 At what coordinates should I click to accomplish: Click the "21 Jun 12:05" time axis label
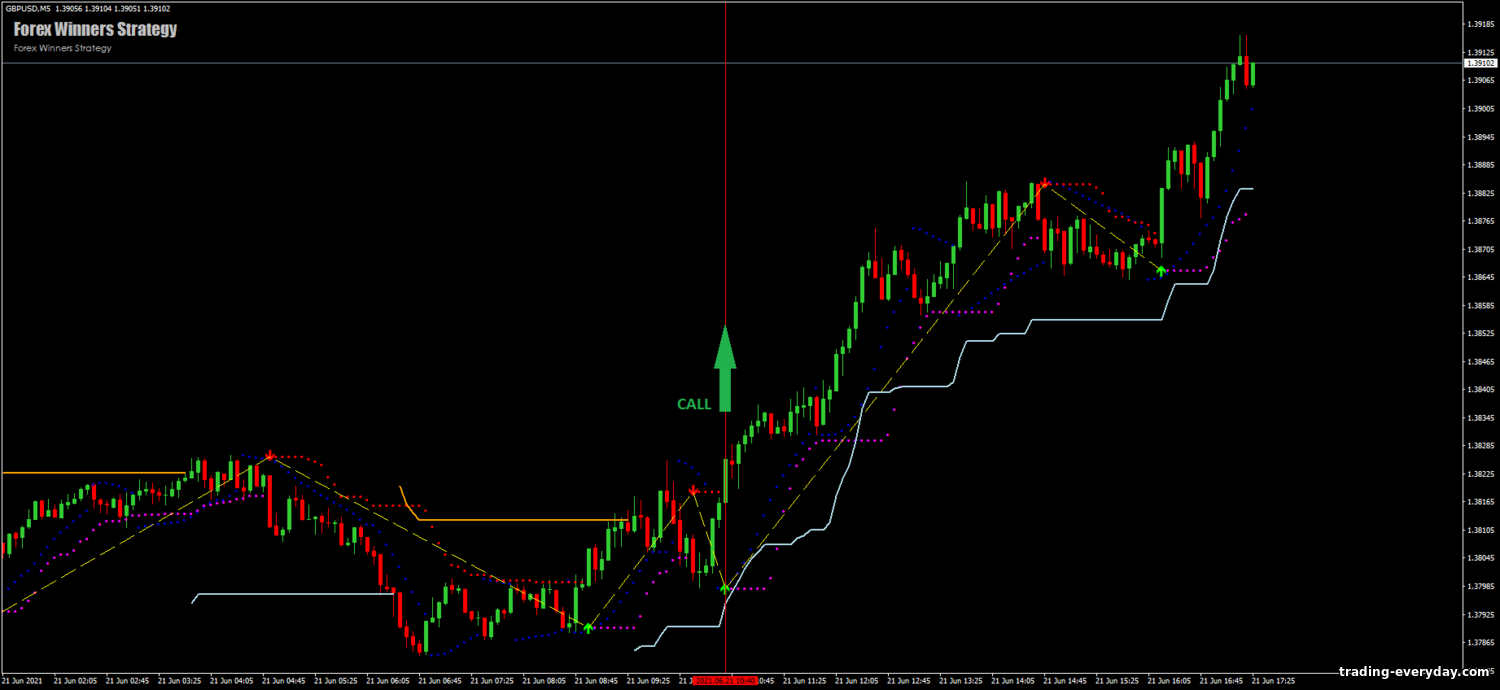click(x=860, y=679)
